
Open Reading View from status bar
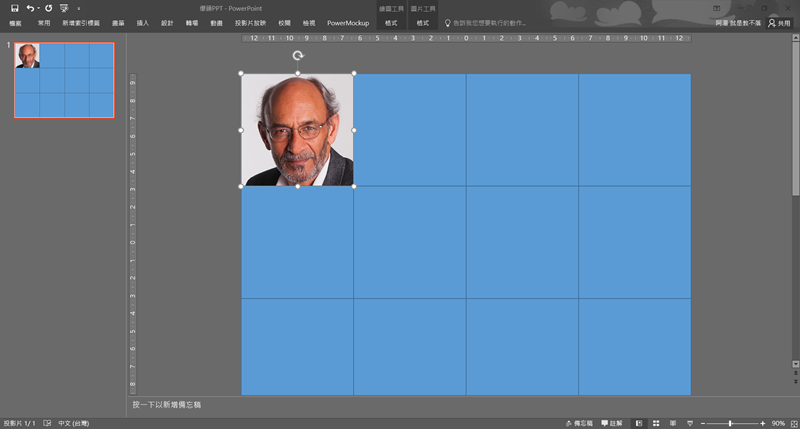click(x=673, y=423)
